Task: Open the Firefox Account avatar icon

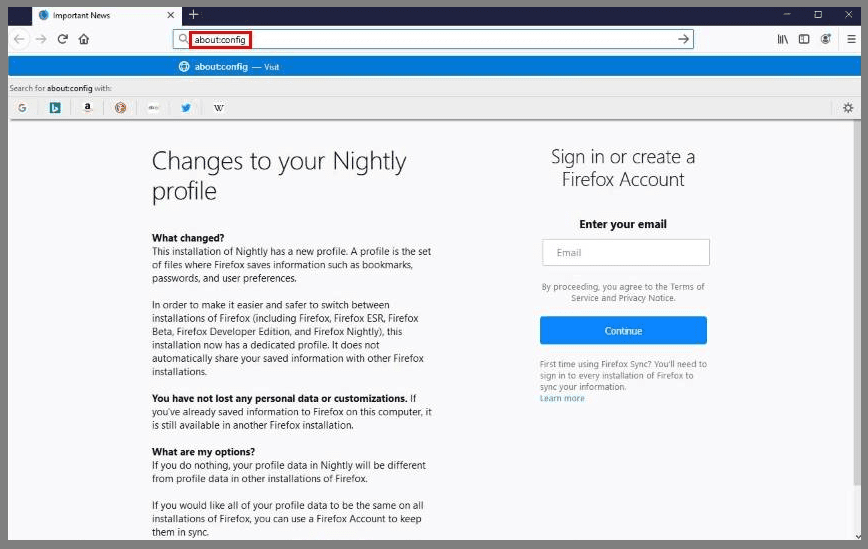Action: pyautogui.click(x=826, y=39)
